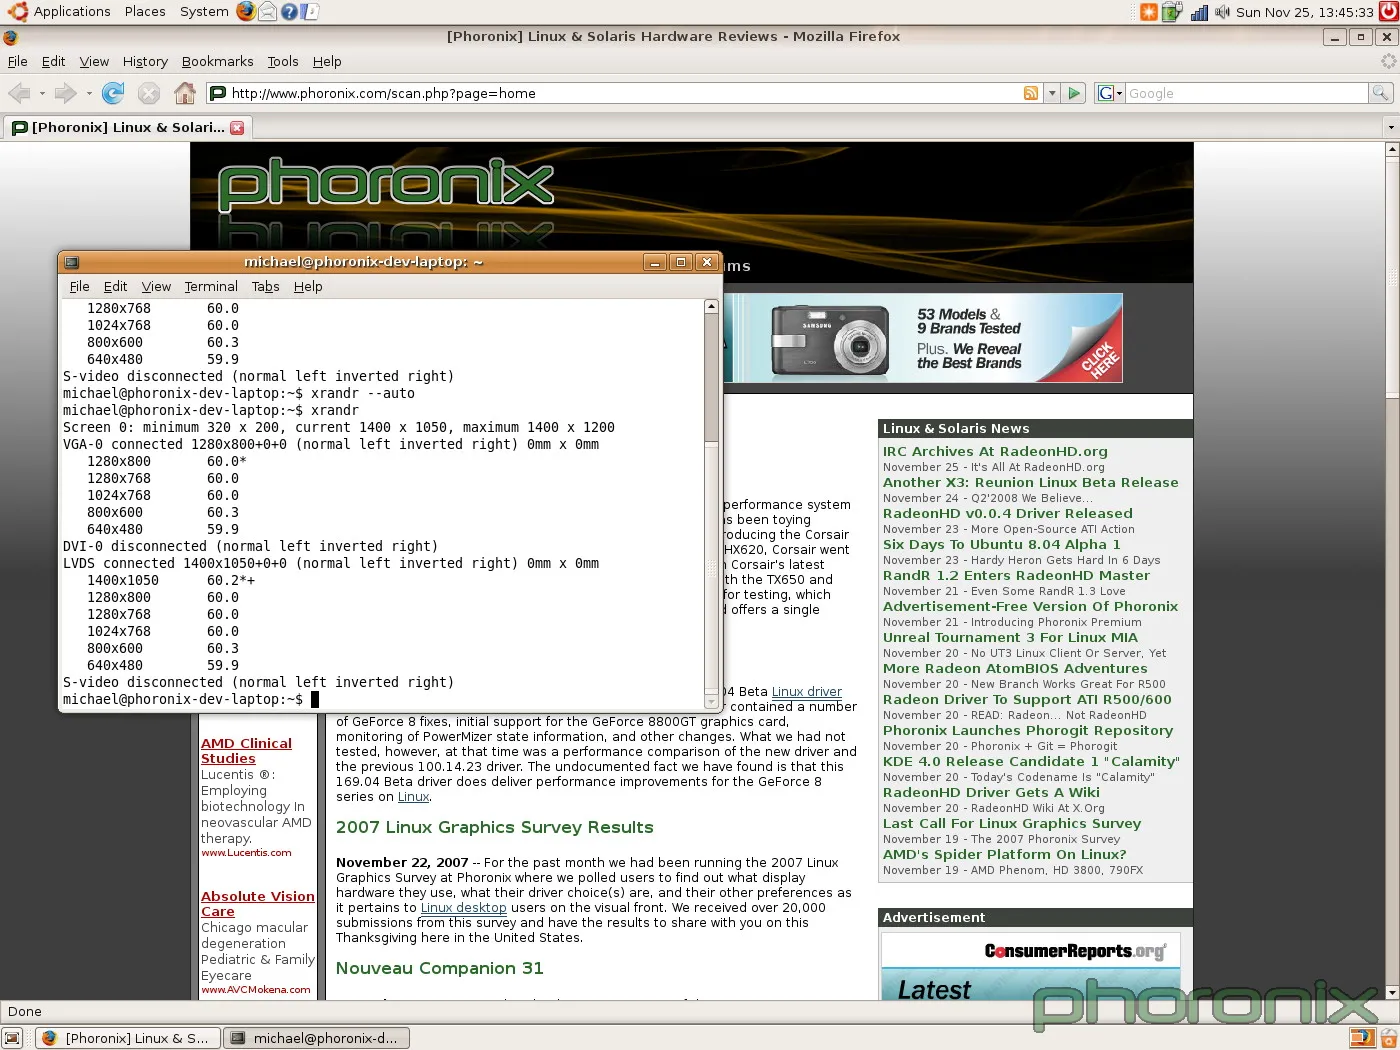Open the 'Absolute Vision Care' ad link

(x=258, y=904)
